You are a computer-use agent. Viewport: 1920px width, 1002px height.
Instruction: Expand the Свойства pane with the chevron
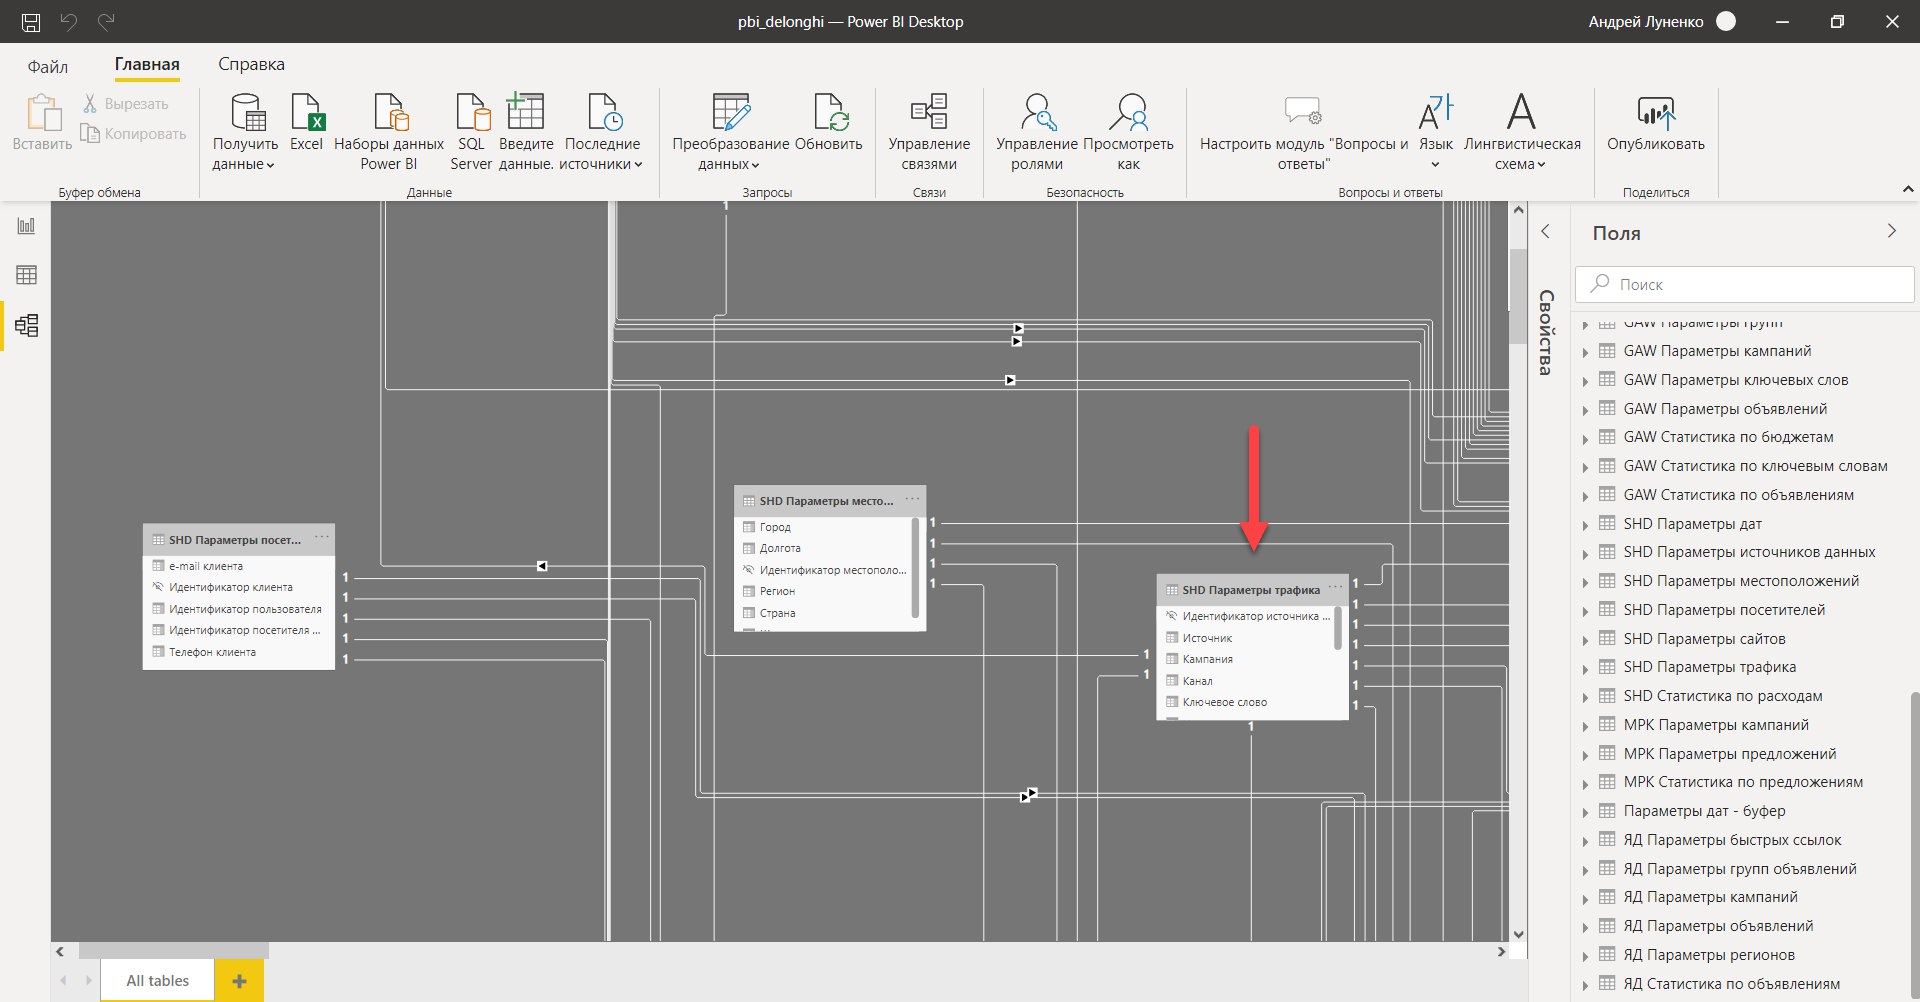coord(1545,232)
